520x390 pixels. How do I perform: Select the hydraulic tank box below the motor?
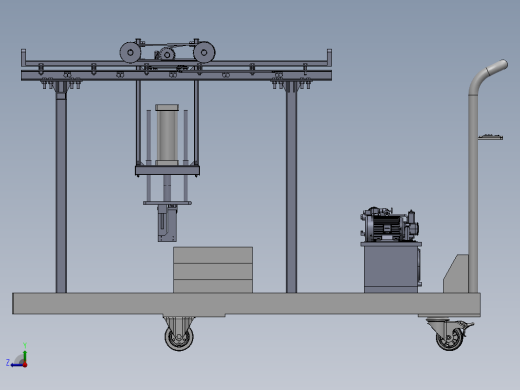[391, 268]
